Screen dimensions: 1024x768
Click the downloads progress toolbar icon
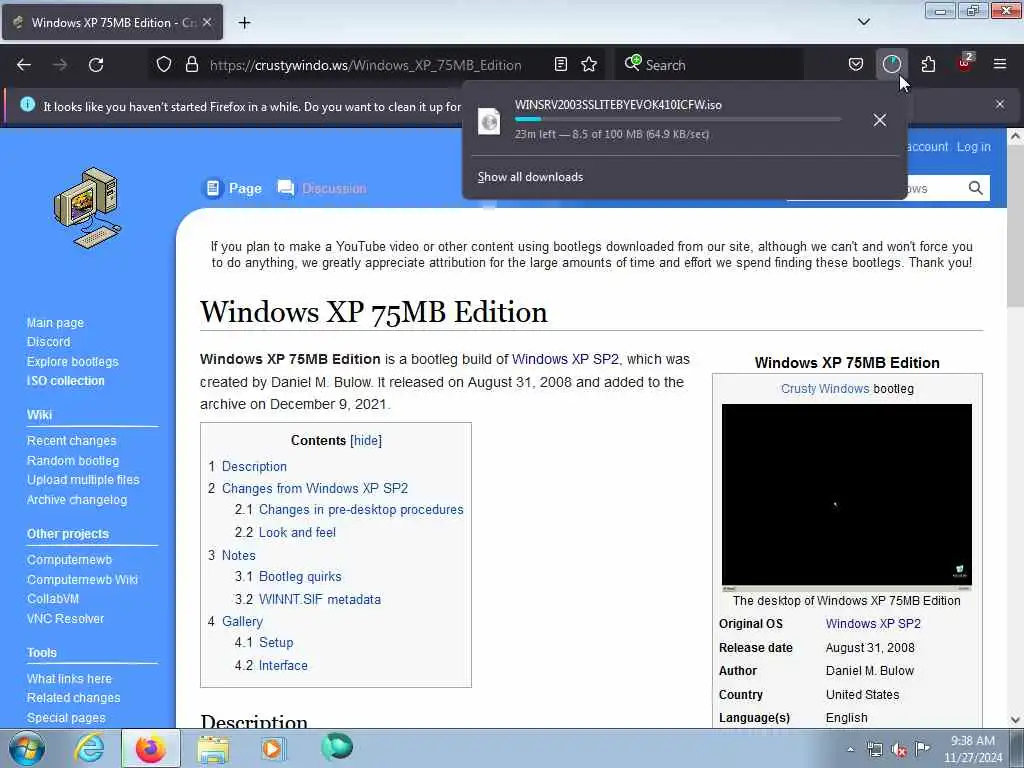coord(891,65)
